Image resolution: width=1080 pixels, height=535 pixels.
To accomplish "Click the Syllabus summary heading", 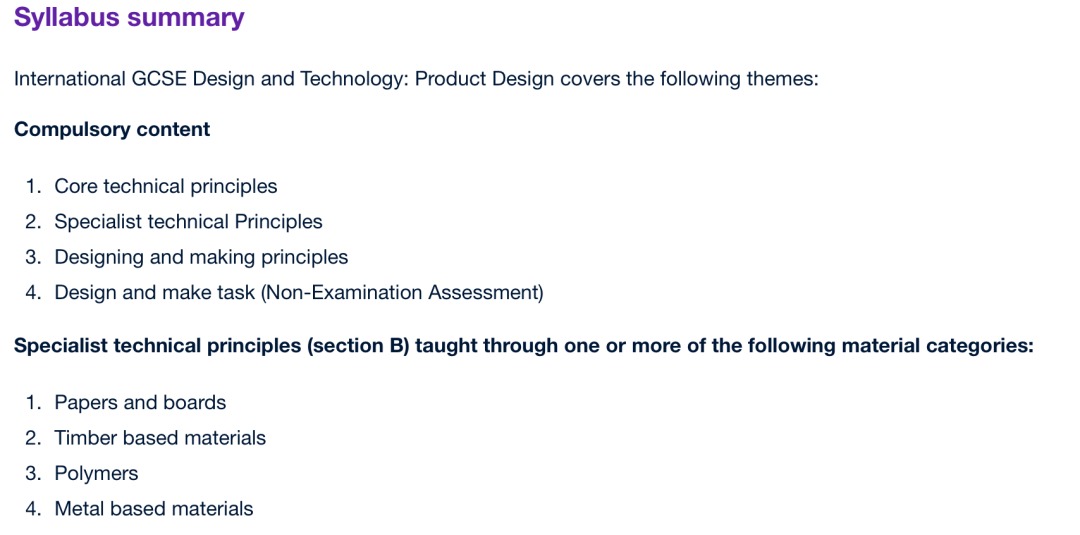I will (x=129, y=18).
